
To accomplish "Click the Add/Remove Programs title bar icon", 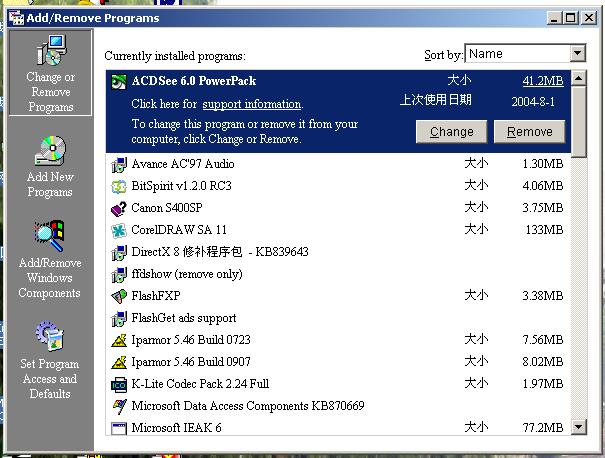I will pos(16,18).
